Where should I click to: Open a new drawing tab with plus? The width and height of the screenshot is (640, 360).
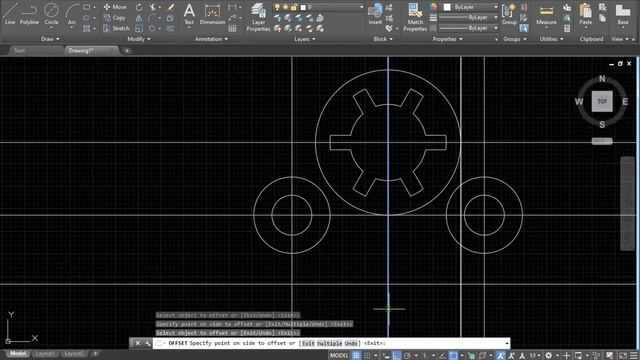(127, 51)
